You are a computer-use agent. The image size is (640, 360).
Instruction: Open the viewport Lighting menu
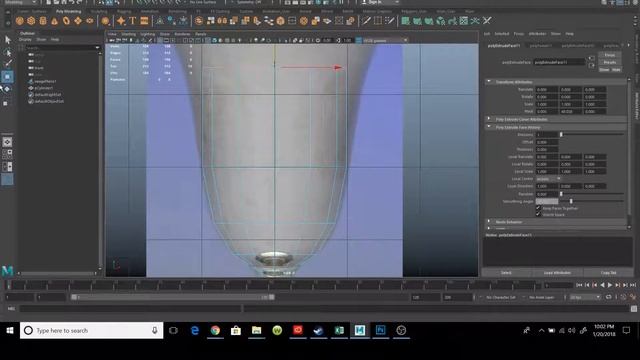tap(148, 34)
